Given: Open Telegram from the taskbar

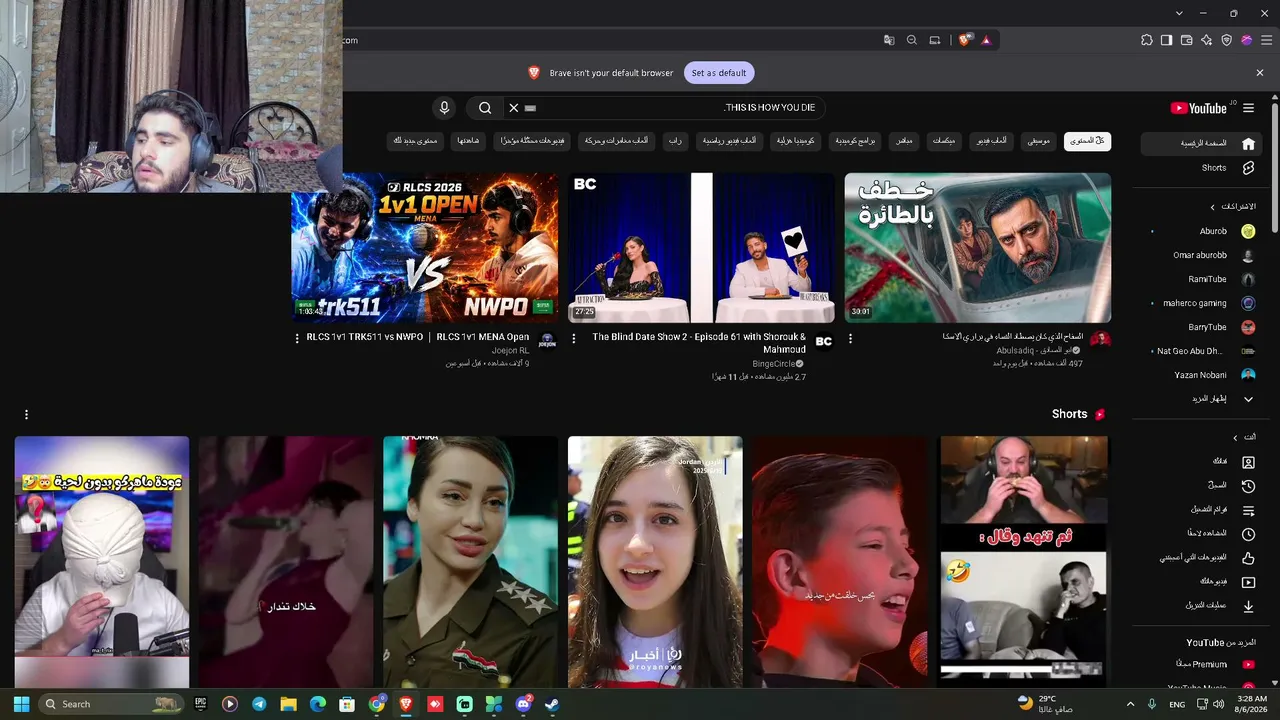Looking at the screenshot, I should [x=259, y=704].
